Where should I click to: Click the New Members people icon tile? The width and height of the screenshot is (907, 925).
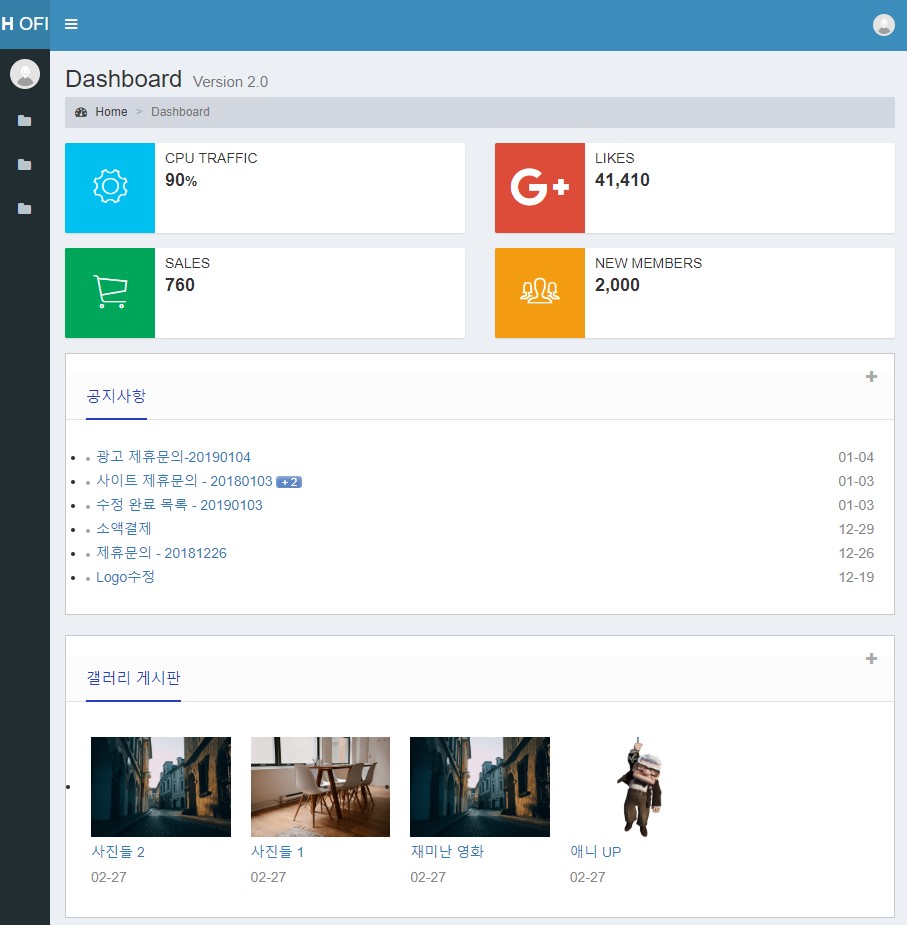[540, 293]
